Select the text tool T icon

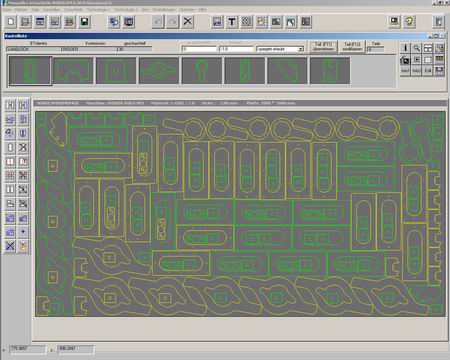pyautogui.click(x=232, y=22)
